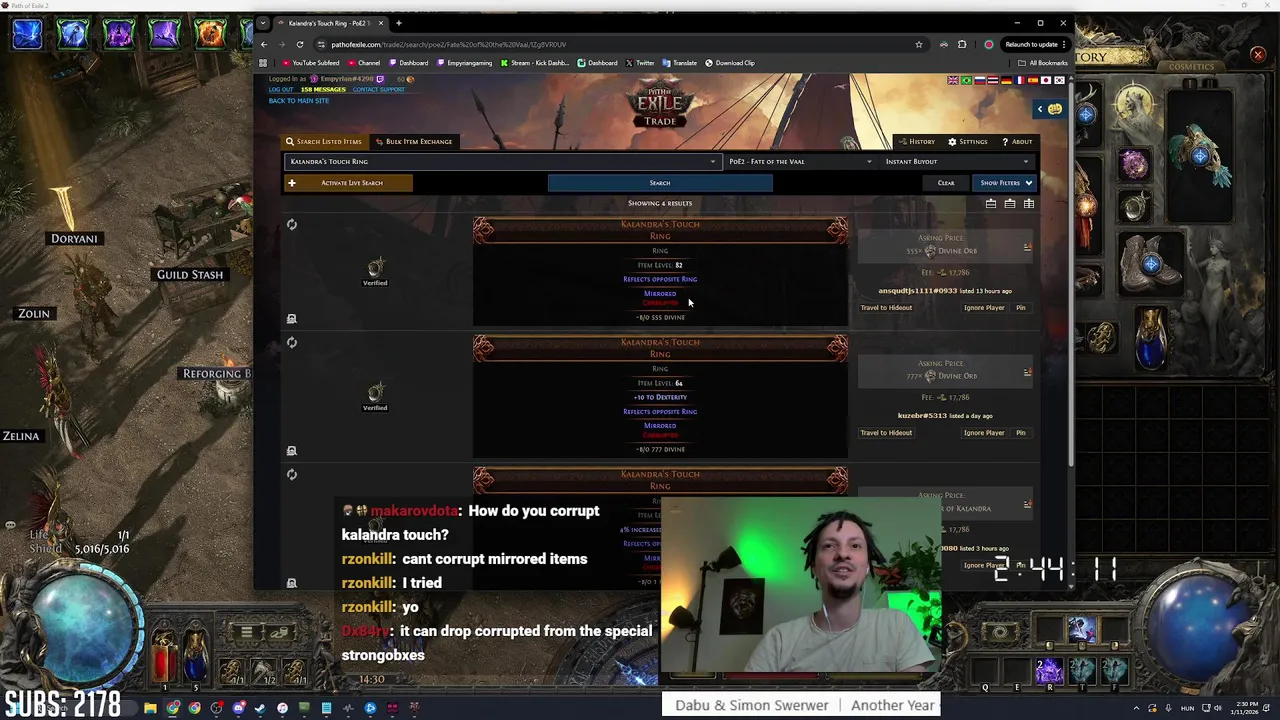
Task: Select the English UK flag language
Action: pos(954,81)
